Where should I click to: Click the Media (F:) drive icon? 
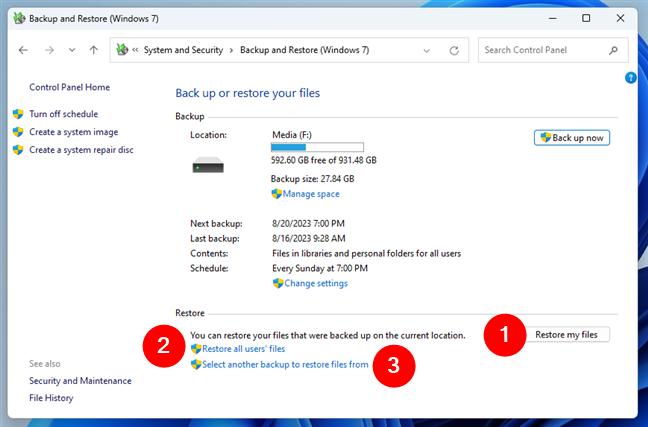pos(208,165)
